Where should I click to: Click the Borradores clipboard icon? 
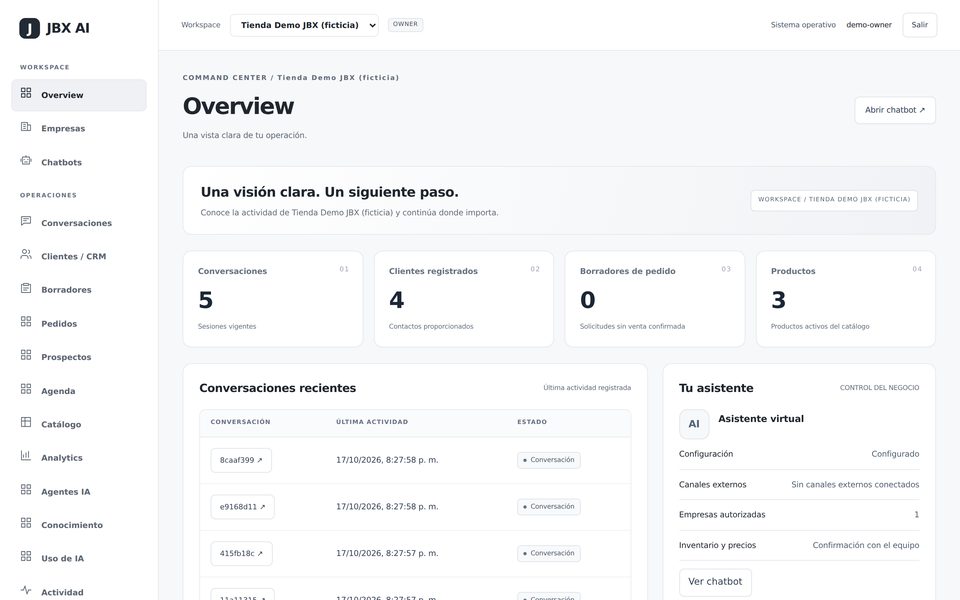pos(26,288)
